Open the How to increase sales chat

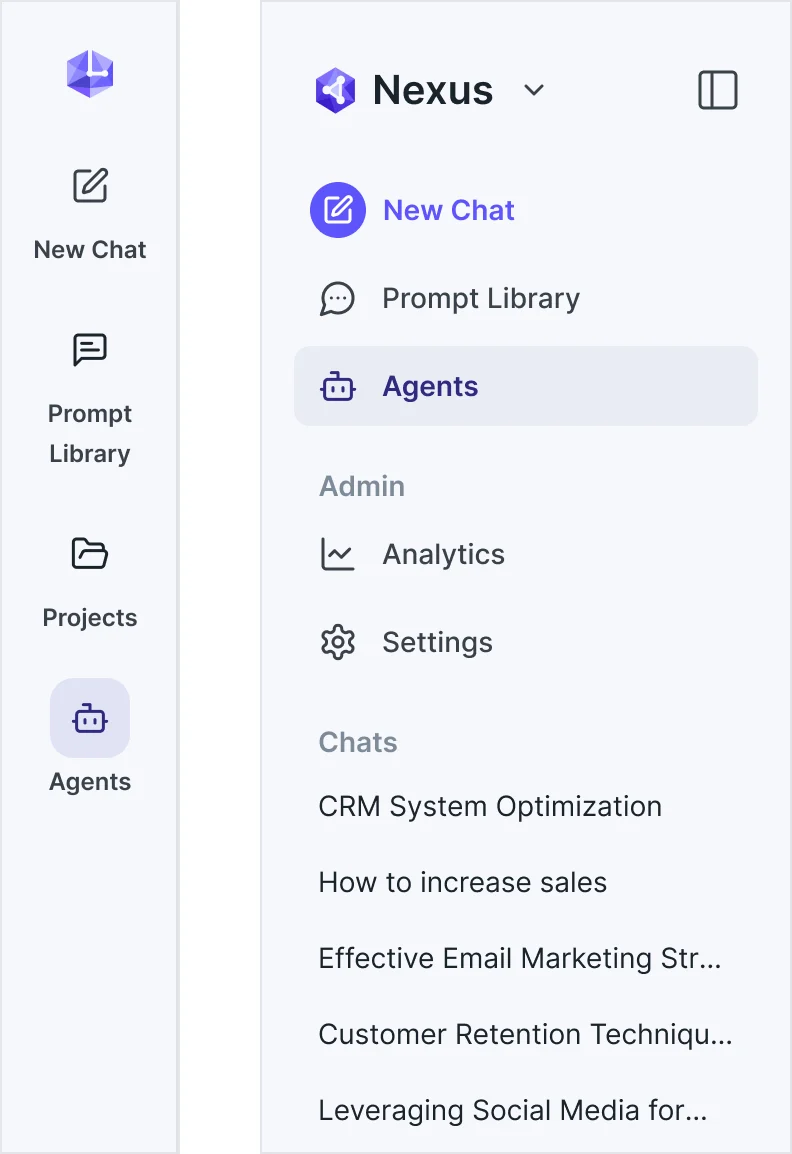(463, 882)
